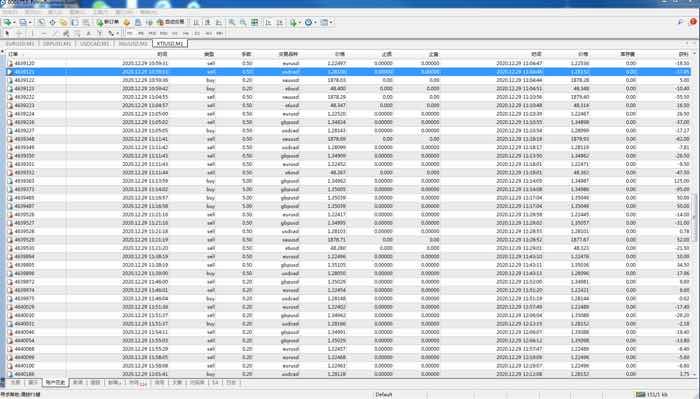This screenshot has height=399, width=700.
Task: Open the Market Watch window icon
Action: [x=41, y=22]
